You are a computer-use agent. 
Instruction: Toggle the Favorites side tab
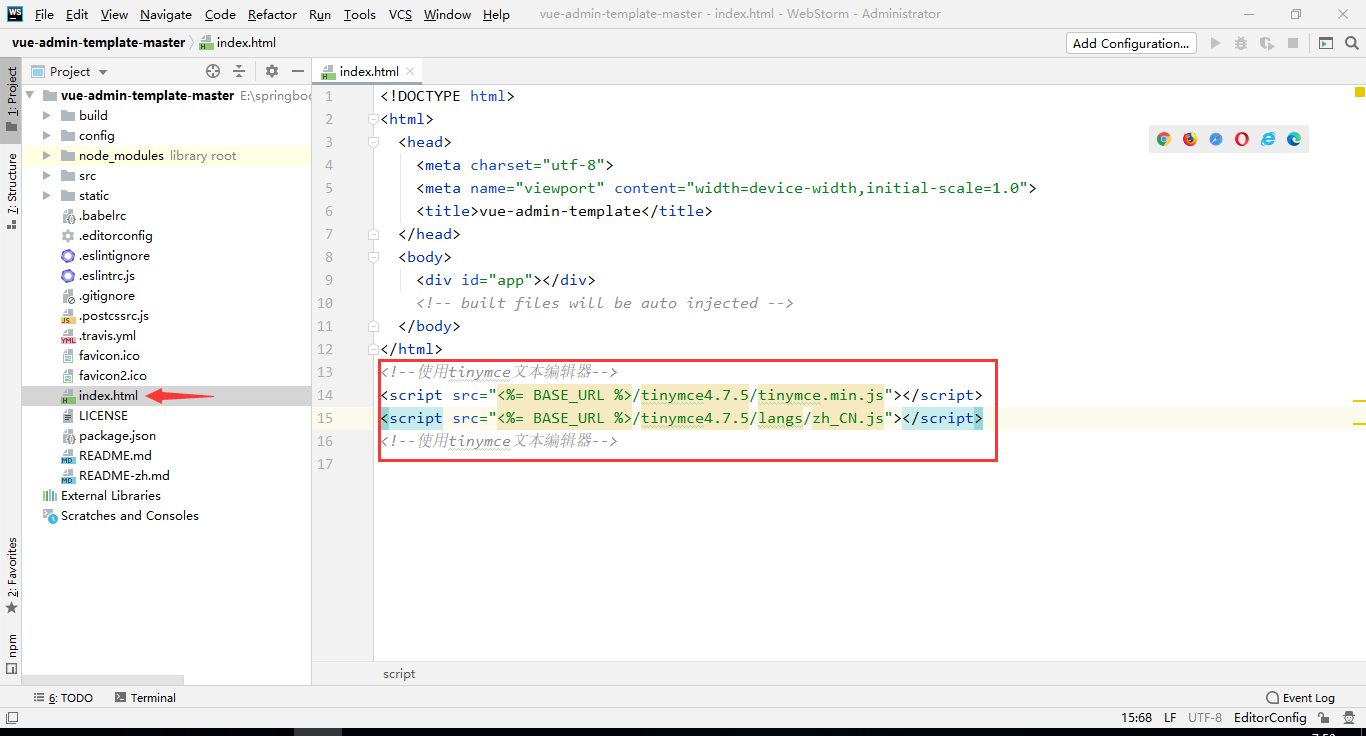click(11, 575)
